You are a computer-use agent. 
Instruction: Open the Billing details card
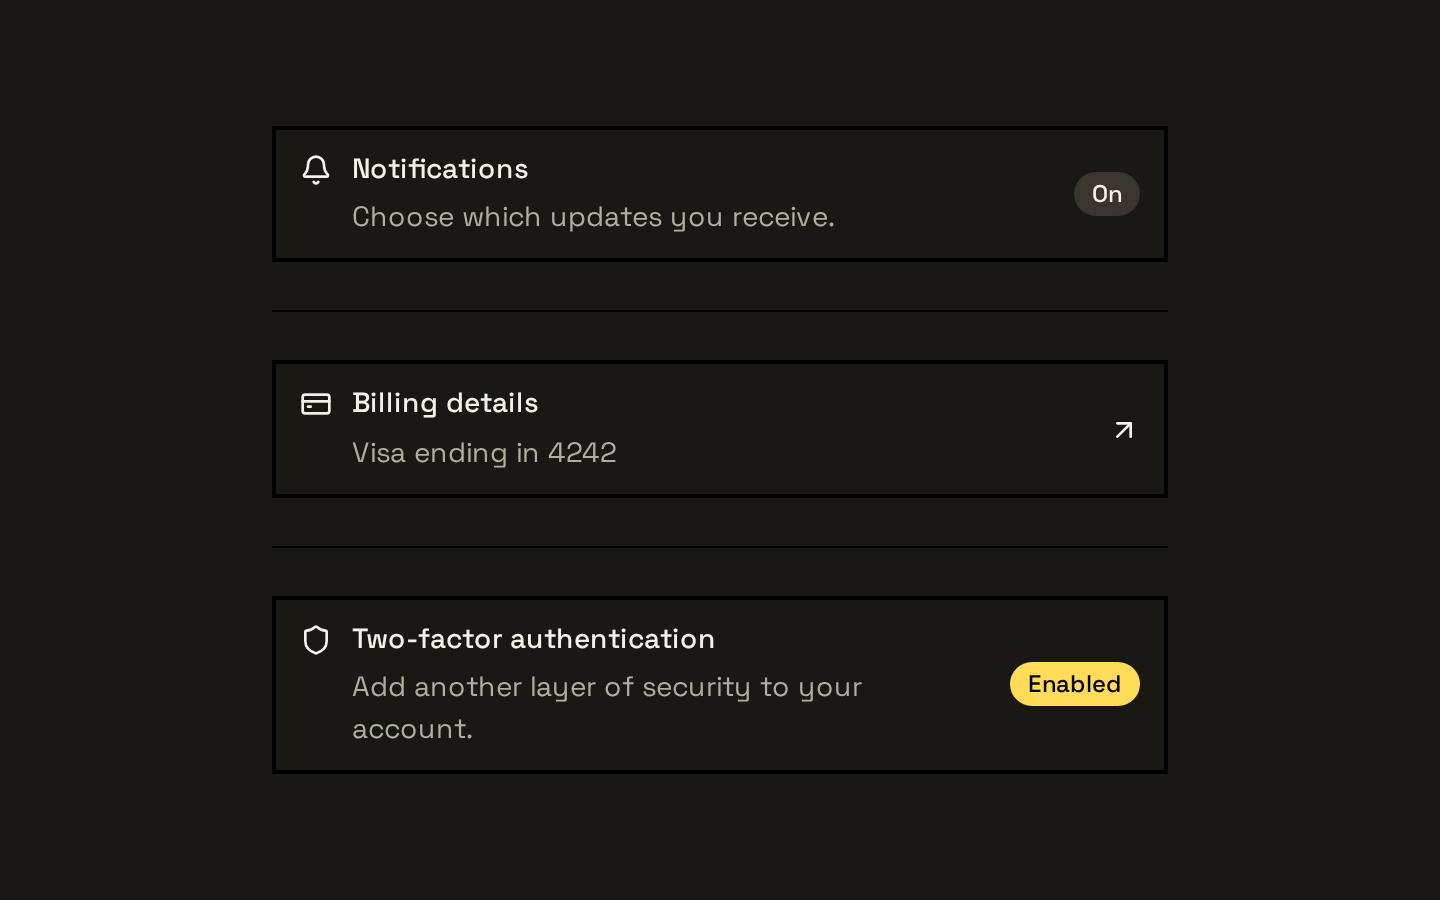[x=720, y=429]
